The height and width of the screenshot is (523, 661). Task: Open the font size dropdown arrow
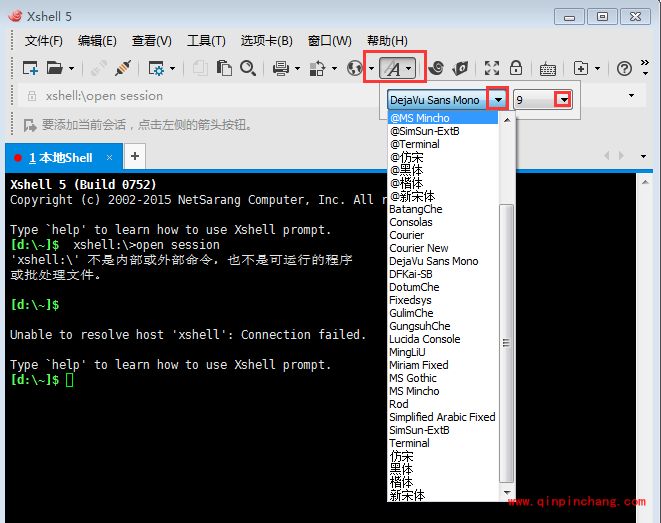(x=563, y=100)
